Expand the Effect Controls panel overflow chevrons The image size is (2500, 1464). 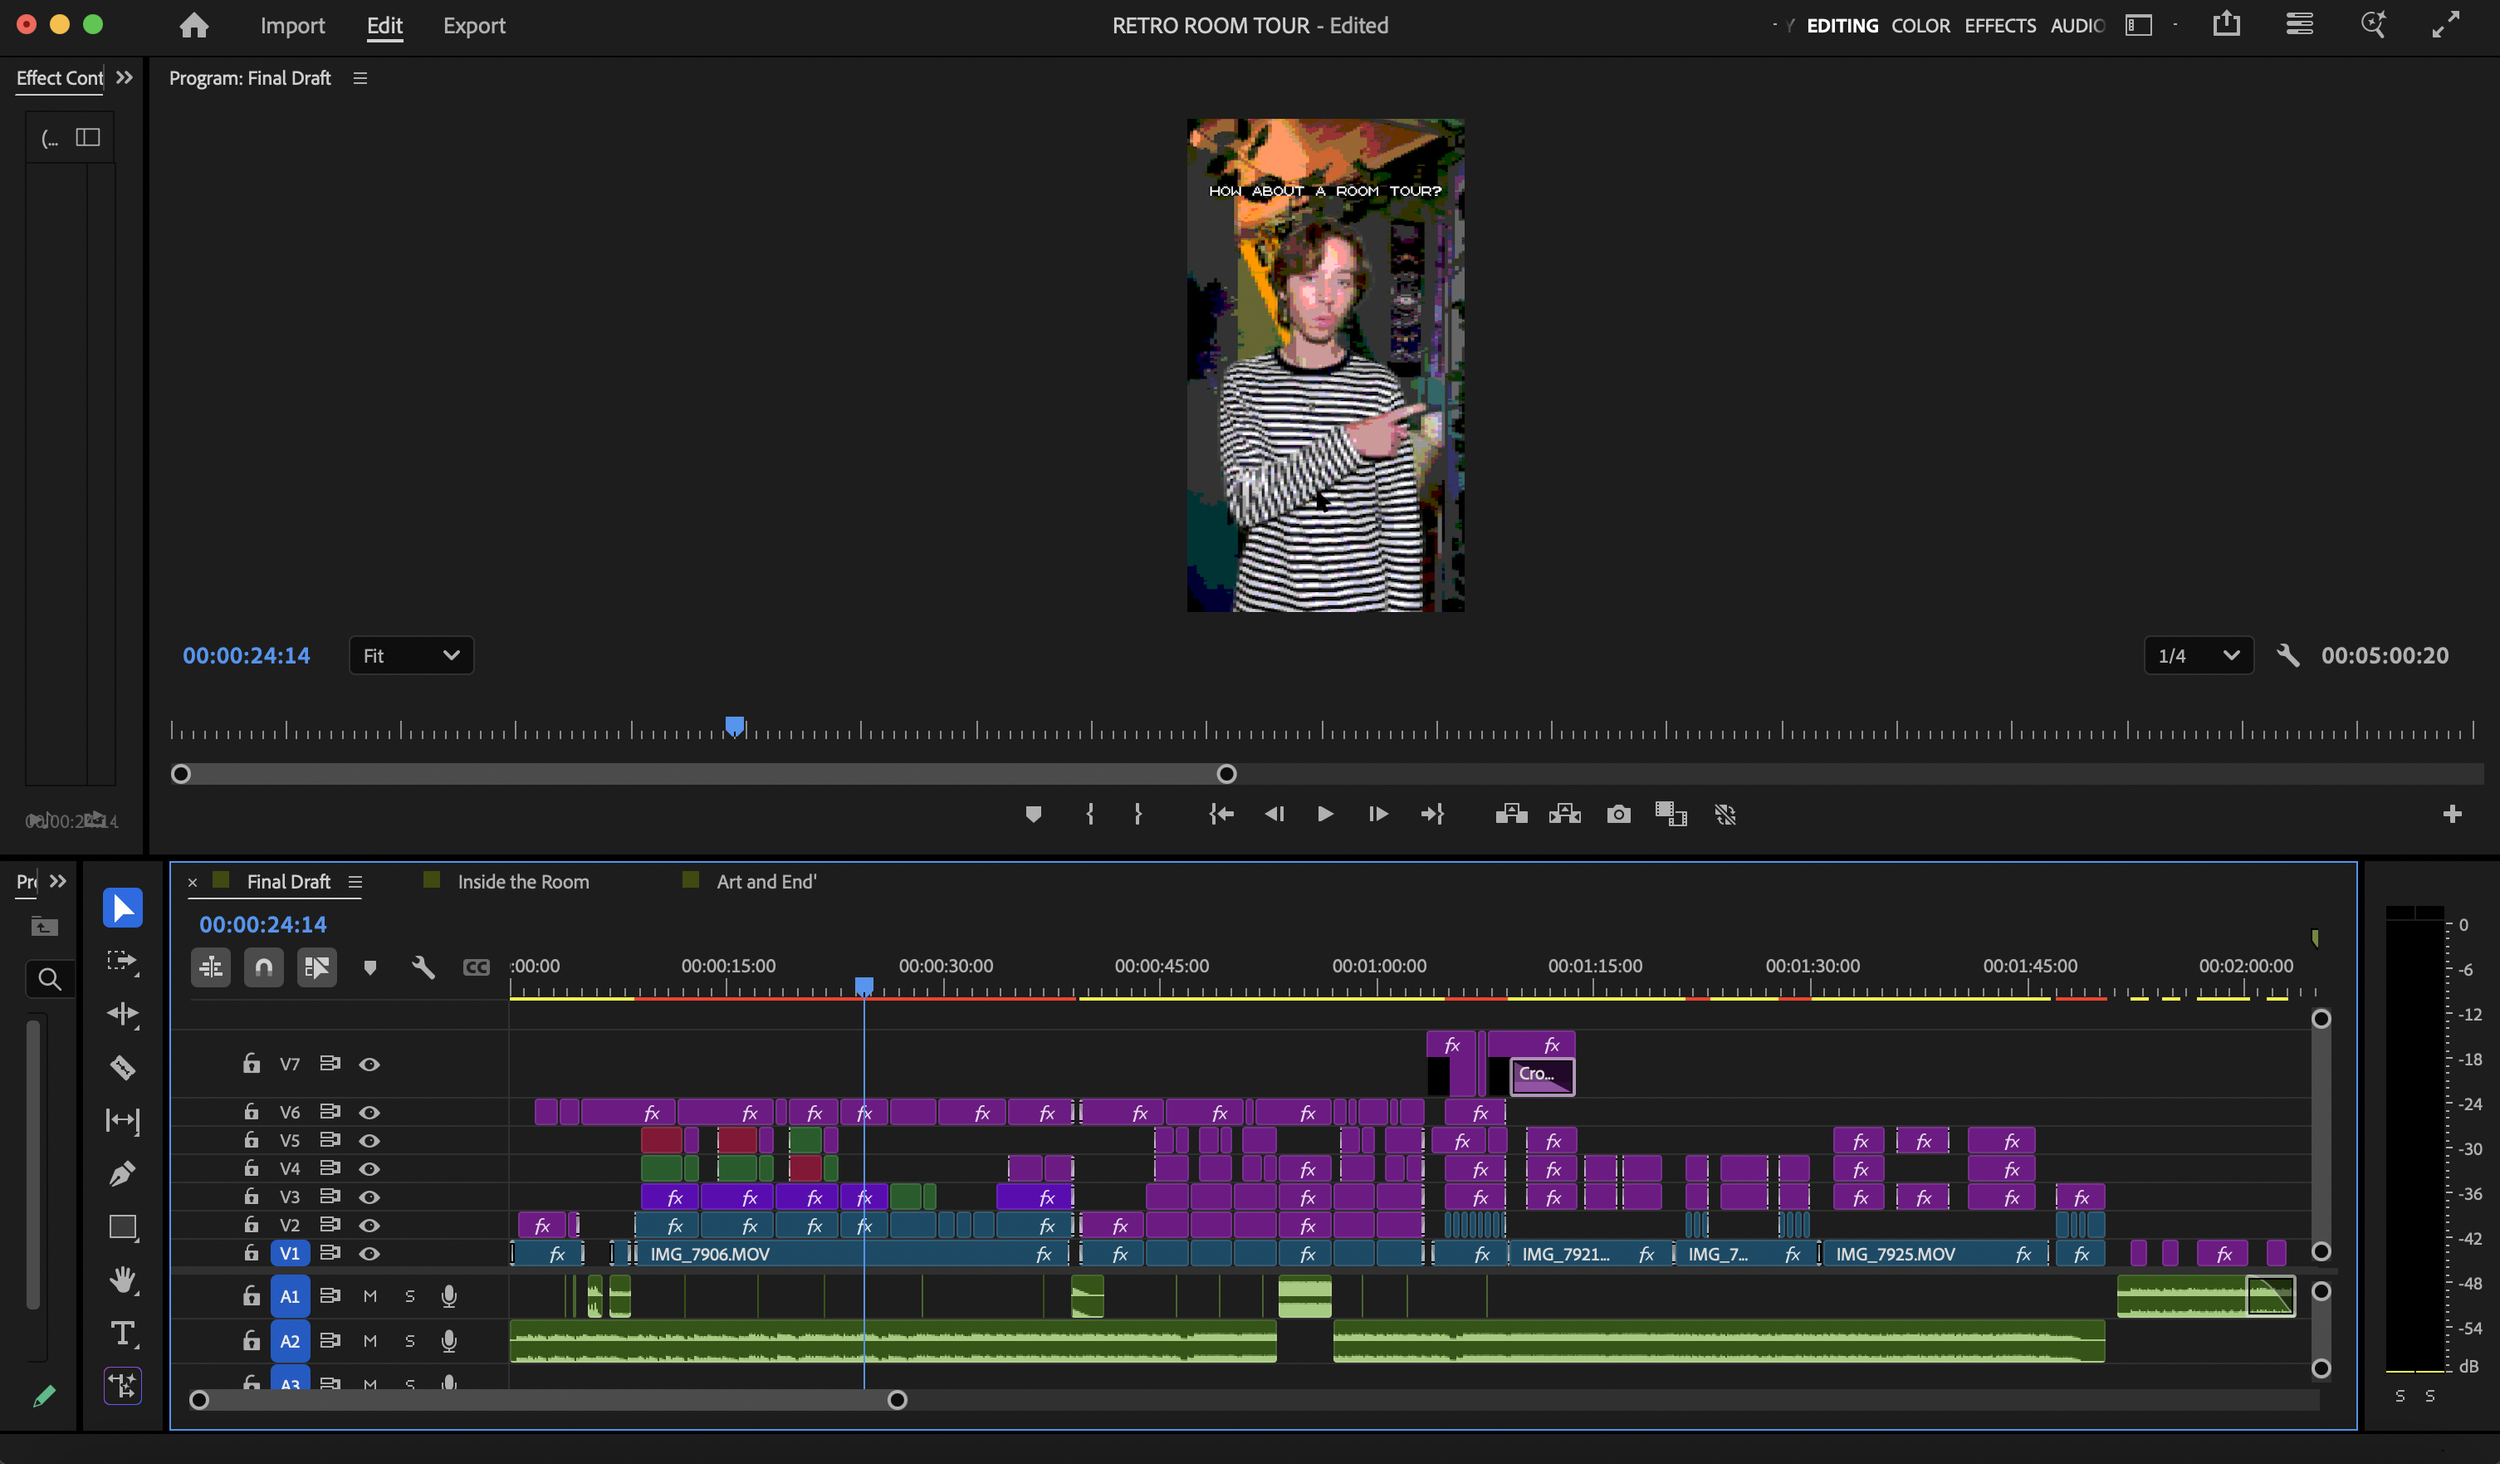click(x=124, y=77)
